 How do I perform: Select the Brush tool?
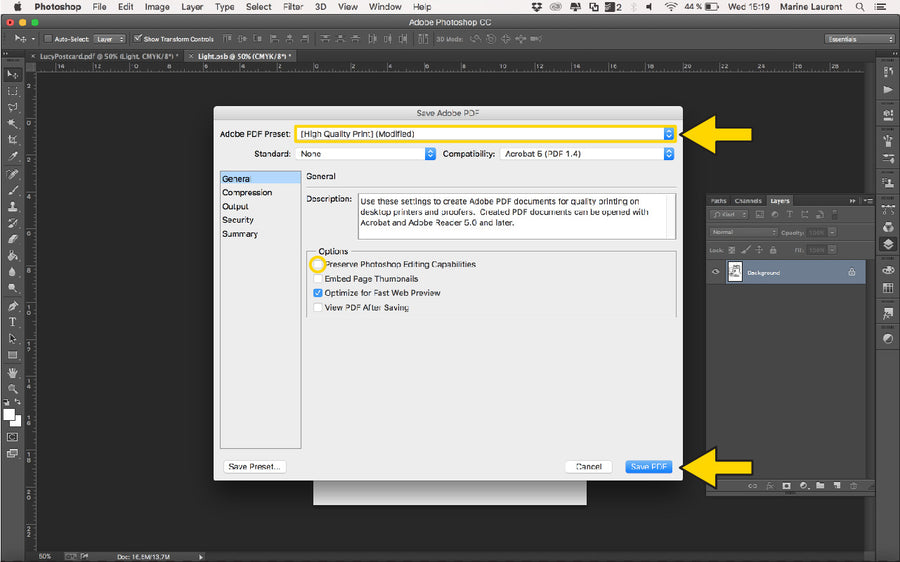(x=12, y=191)
